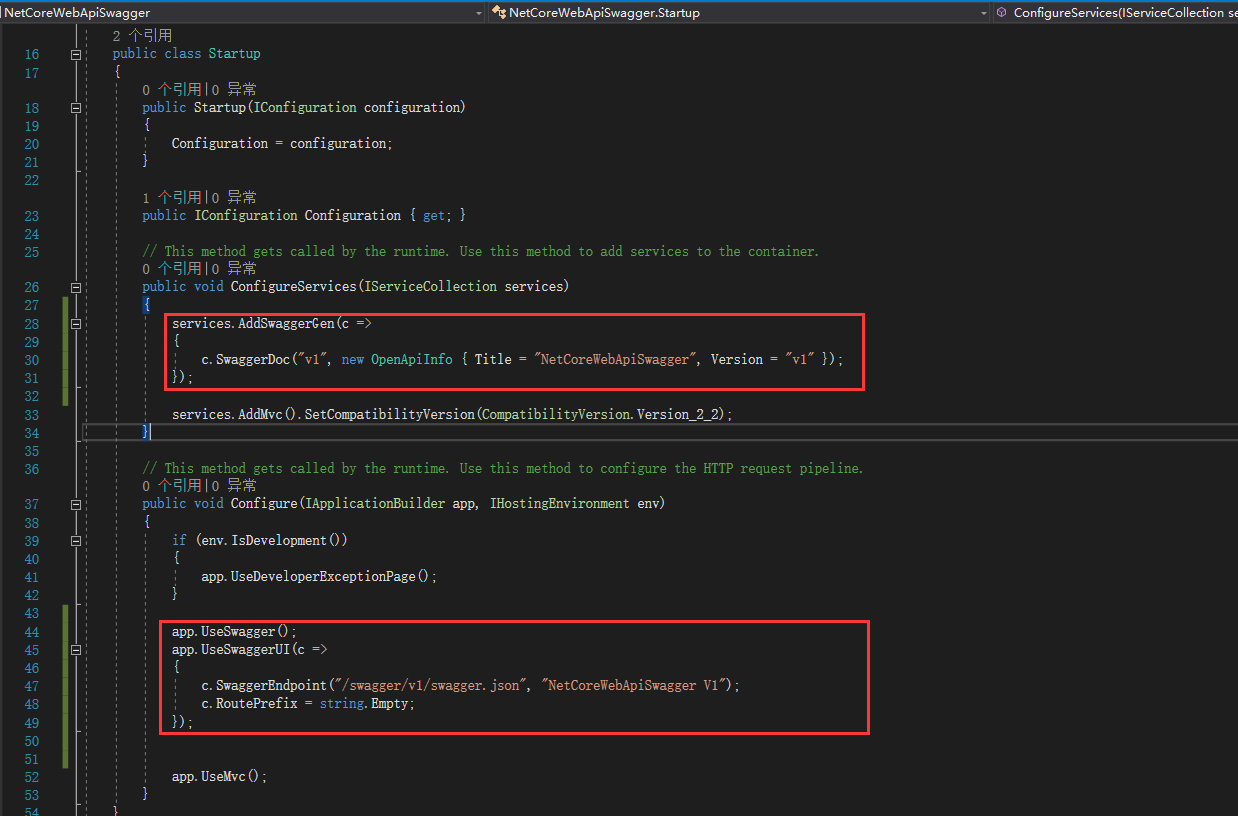Open '0 异常' above the Configure method
This screenshot has width=1238, height=816.
(x=234, y=485)
